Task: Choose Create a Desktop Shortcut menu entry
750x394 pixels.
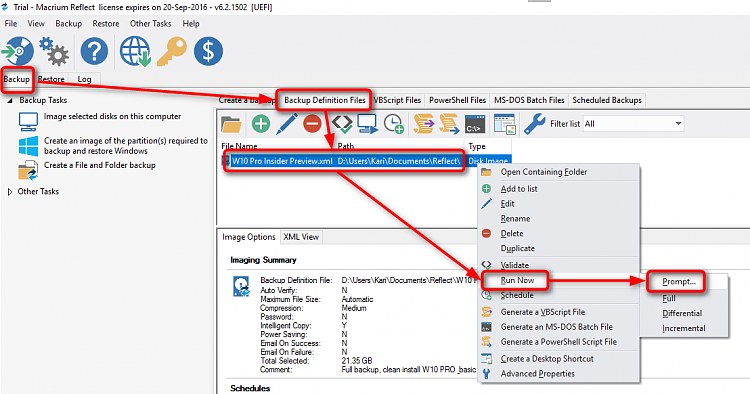Action: [x=559, y=359]
